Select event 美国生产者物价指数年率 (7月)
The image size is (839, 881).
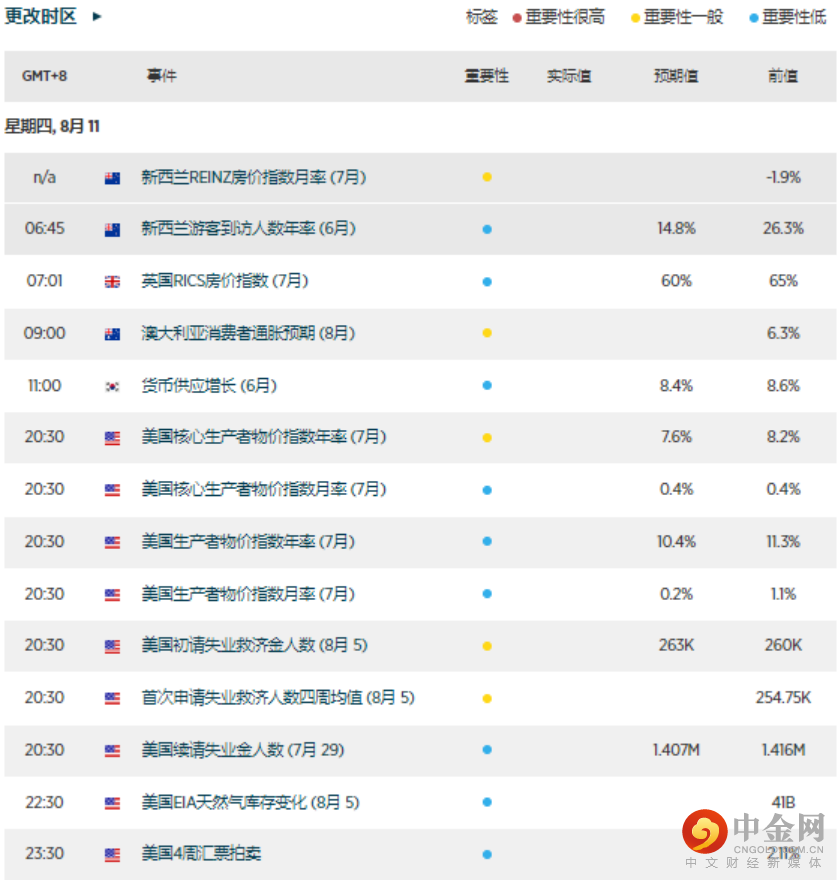tap(248, 542)
